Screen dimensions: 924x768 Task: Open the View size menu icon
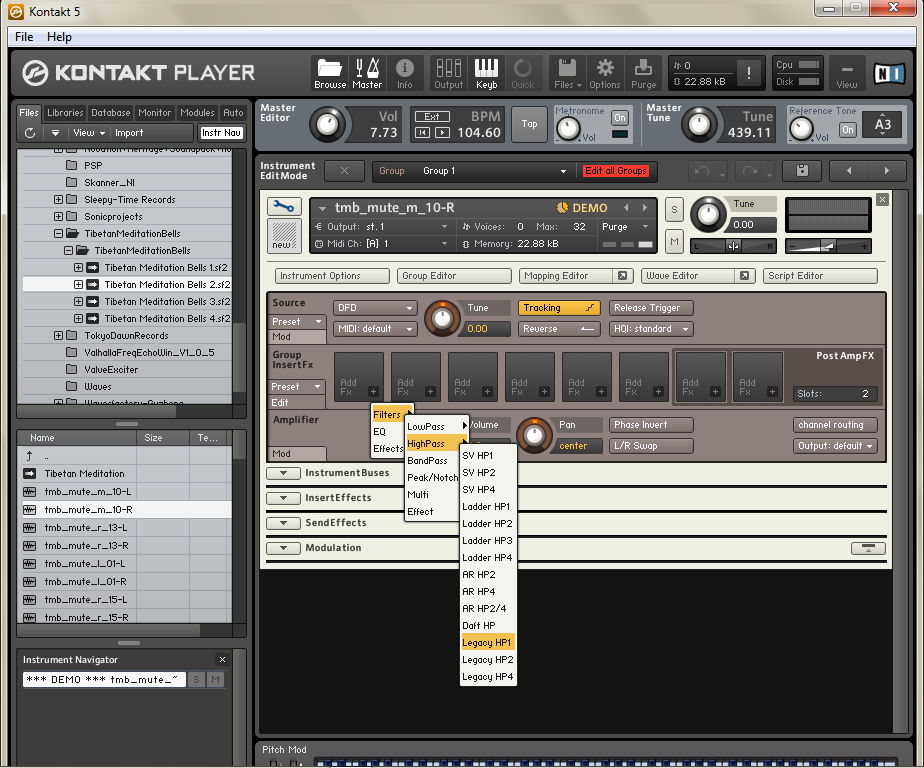pyautogui.click(x=847, y=73)
